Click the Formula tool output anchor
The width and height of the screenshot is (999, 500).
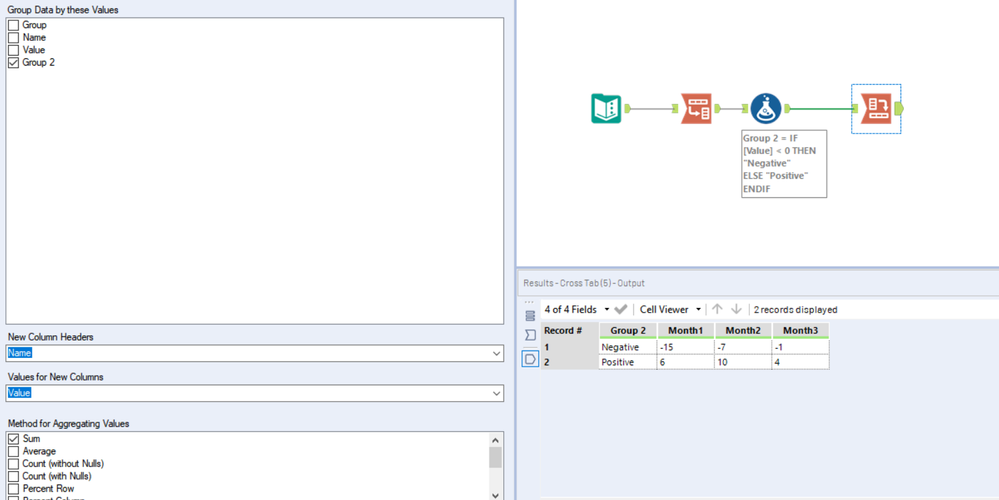pyautogui.click(x=786, y=109)
